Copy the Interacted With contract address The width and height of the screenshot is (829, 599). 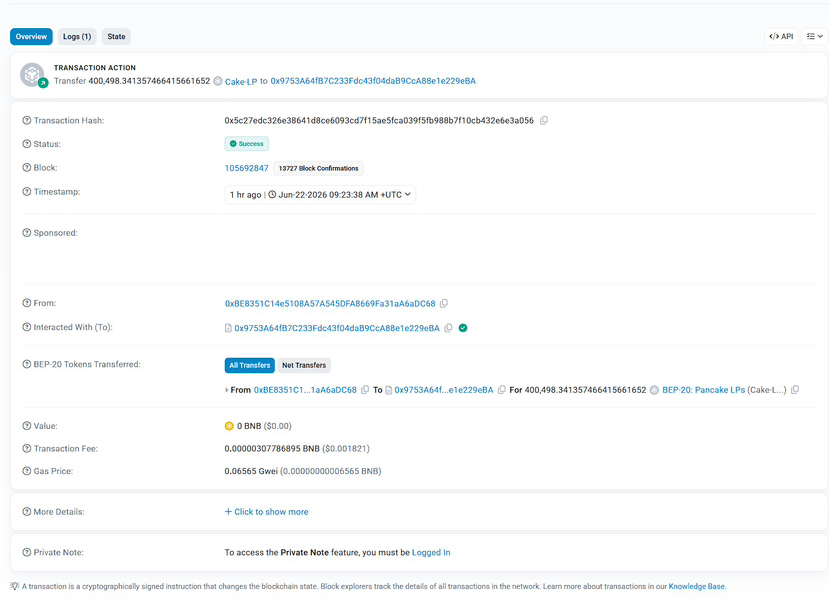tap(448, 328)
